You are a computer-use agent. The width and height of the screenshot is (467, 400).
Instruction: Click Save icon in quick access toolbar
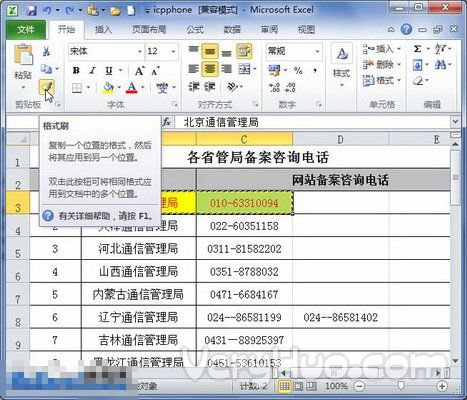pos(31,10)
